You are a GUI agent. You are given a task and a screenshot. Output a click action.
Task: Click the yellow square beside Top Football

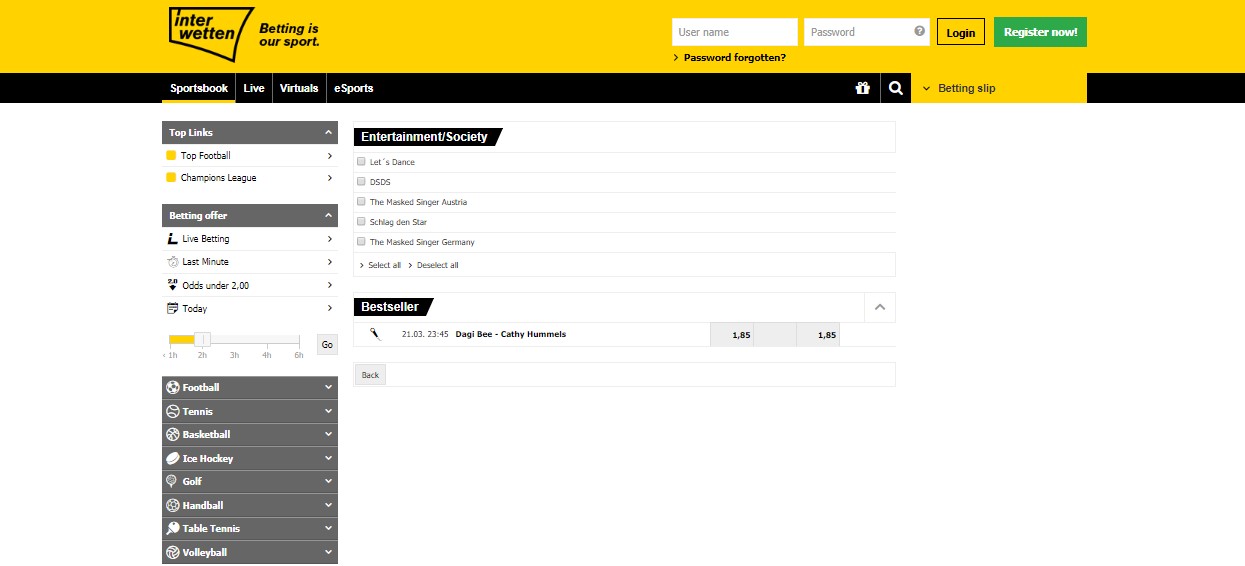pos(171,155)
